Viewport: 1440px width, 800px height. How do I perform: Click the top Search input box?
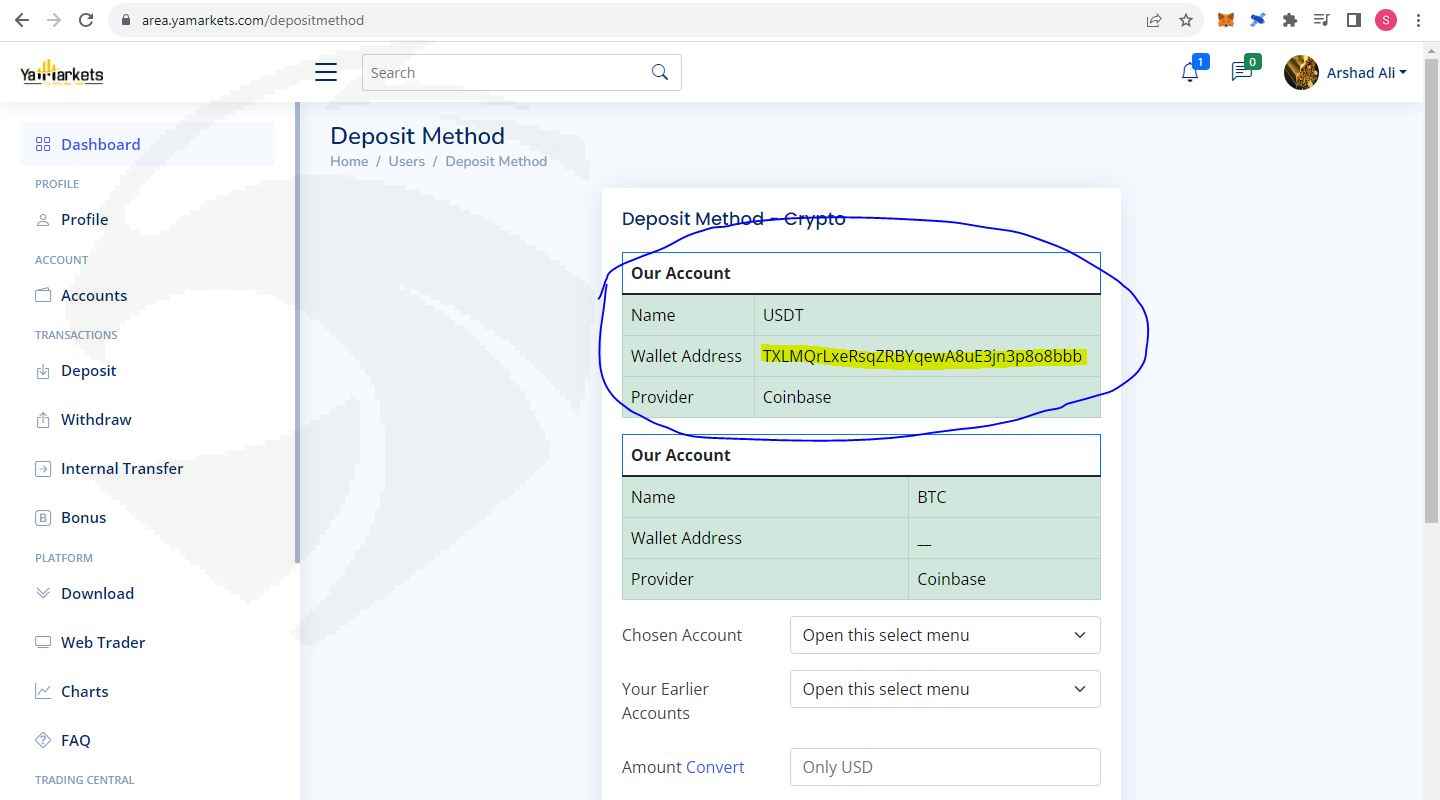[505, 72]
